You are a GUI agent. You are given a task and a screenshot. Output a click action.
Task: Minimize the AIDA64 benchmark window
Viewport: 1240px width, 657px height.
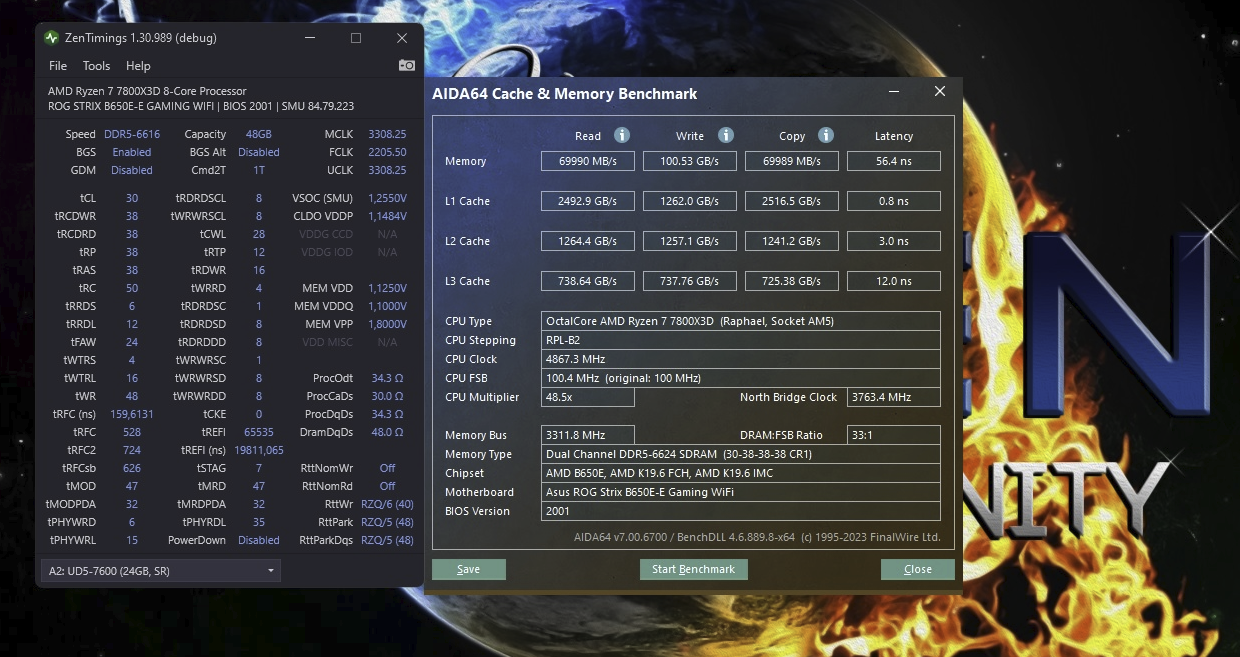894,91
